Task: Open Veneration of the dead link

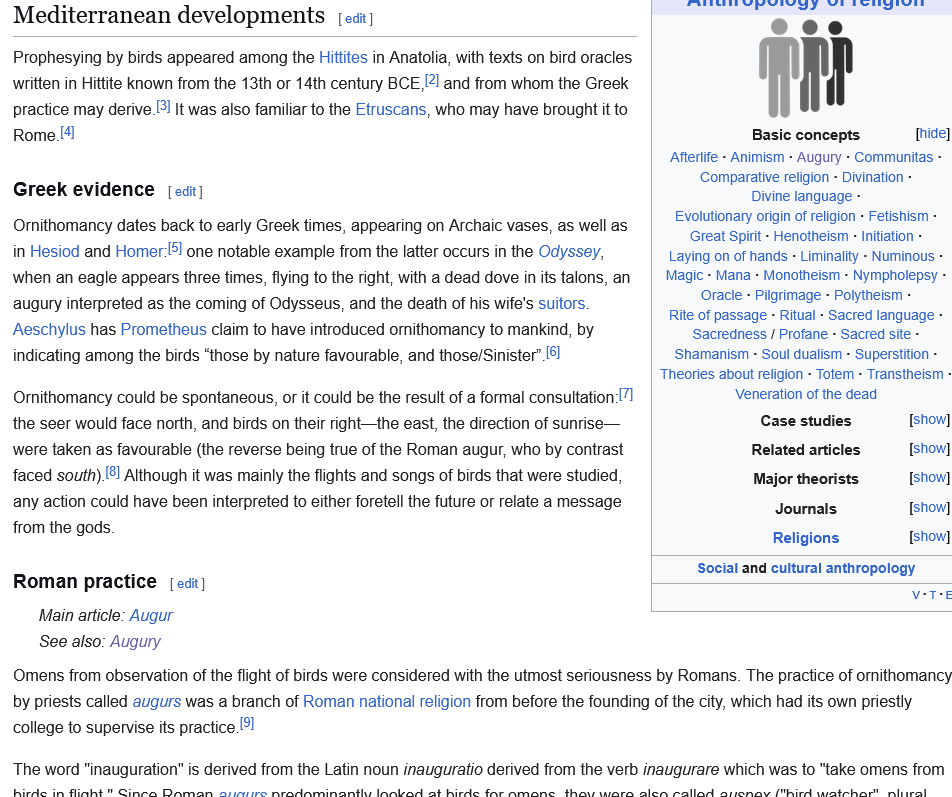Action: coord(806,395)
